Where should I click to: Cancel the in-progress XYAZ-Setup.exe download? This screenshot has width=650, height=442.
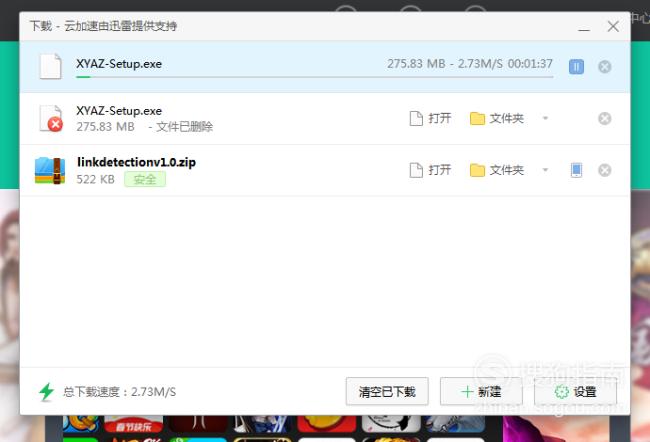605,67
